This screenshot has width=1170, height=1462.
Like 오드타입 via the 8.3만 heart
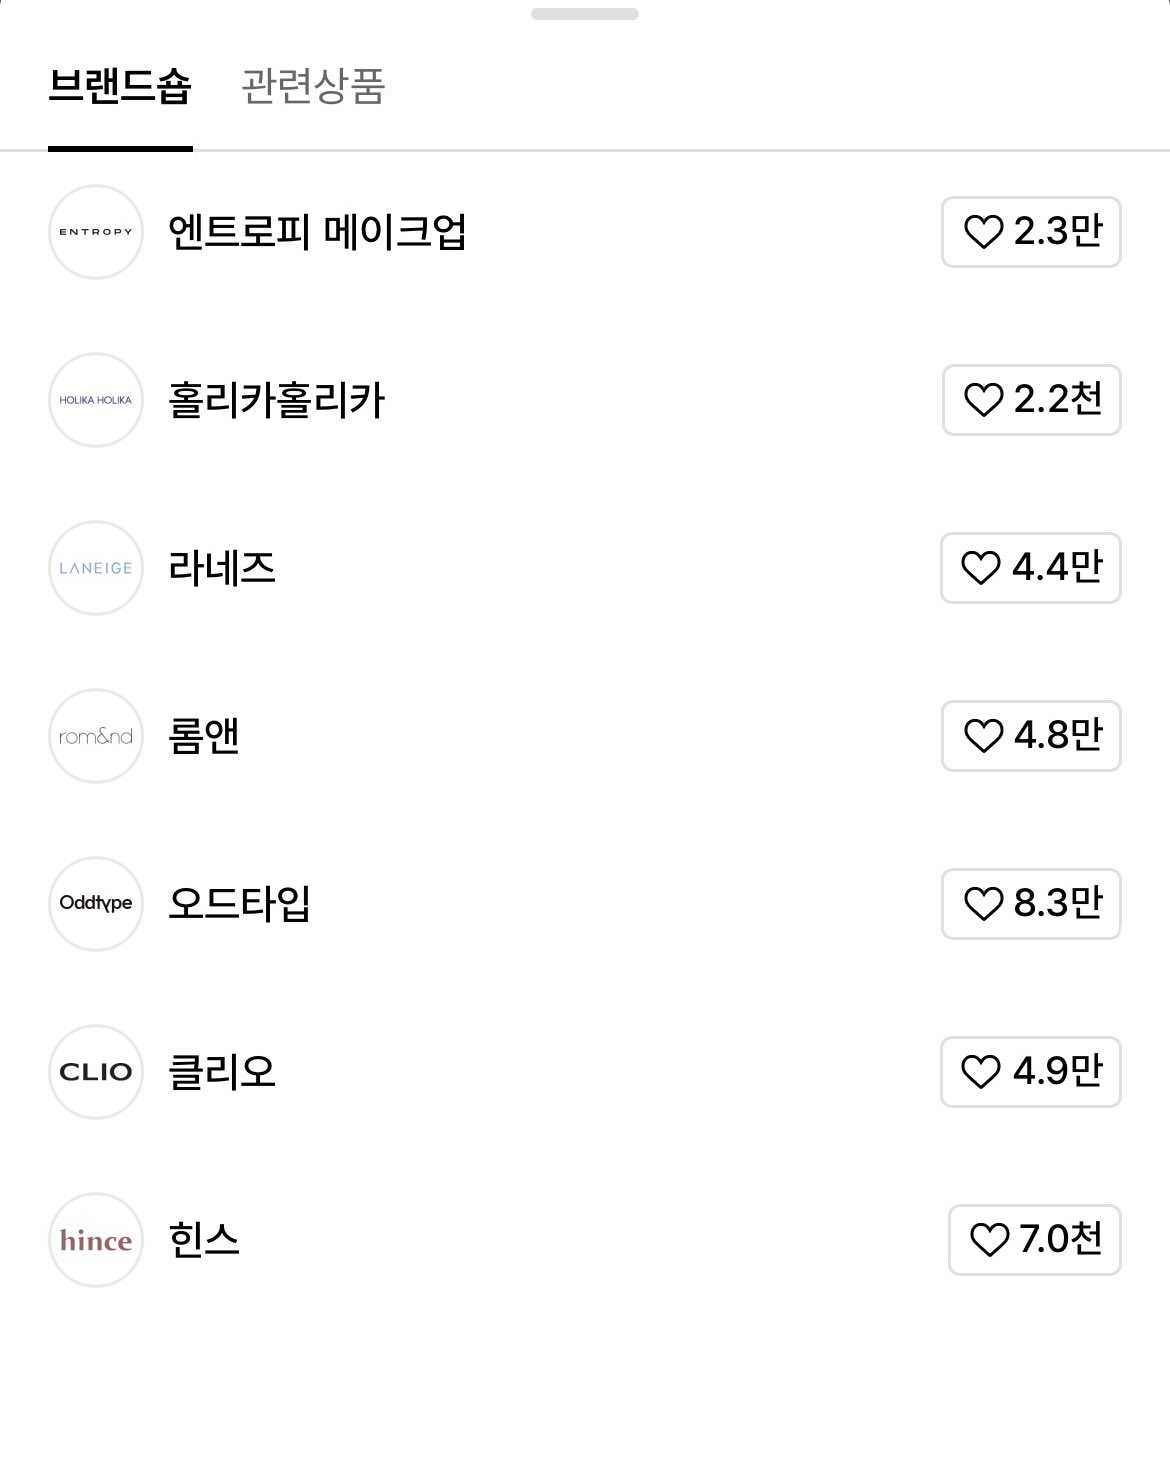tap(1031, 904)
